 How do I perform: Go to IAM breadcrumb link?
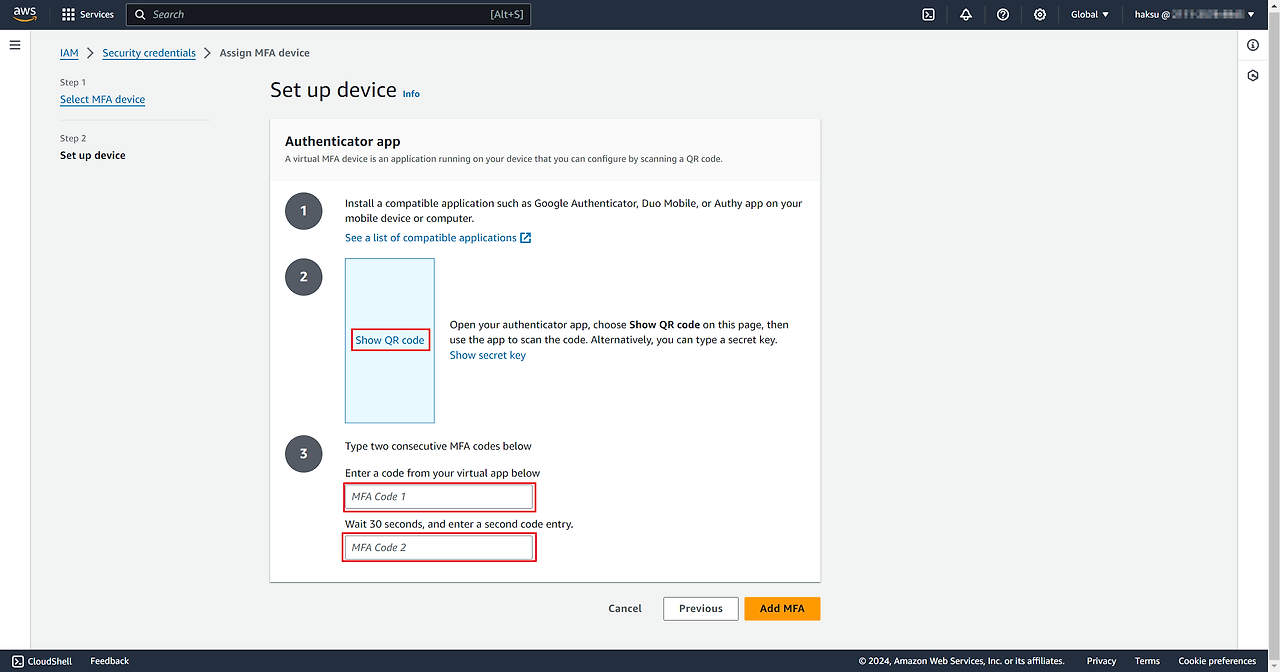pos(69,53)
